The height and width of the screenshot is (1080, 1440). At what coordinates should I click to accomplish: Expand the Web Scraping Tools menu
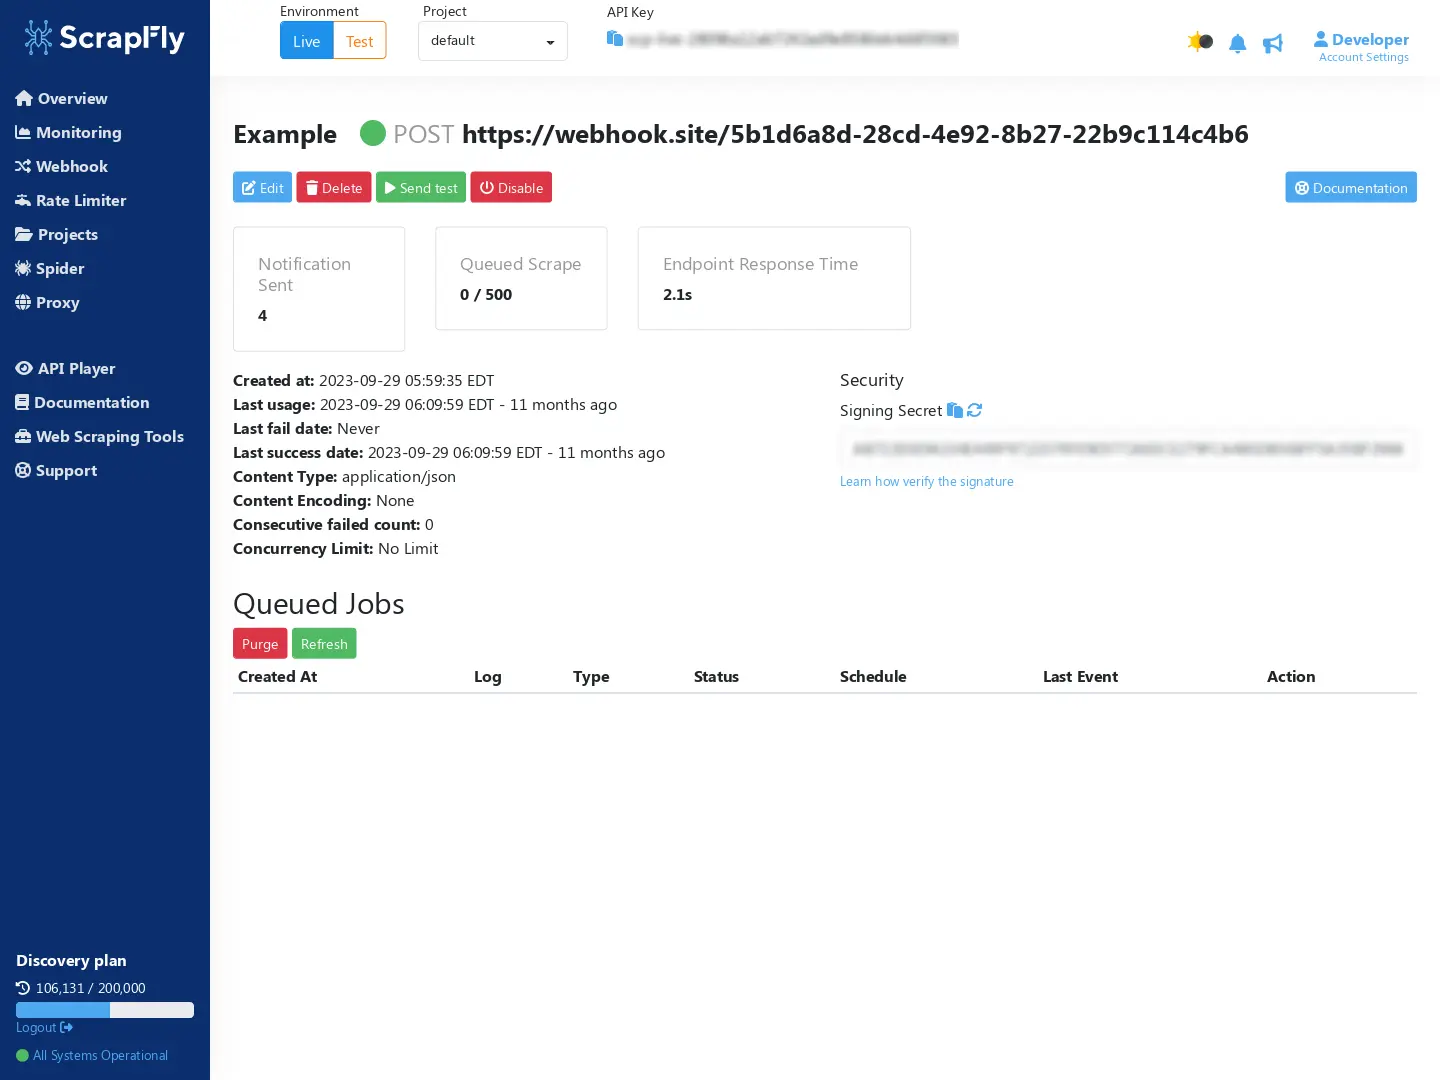[x=109, y=436]
